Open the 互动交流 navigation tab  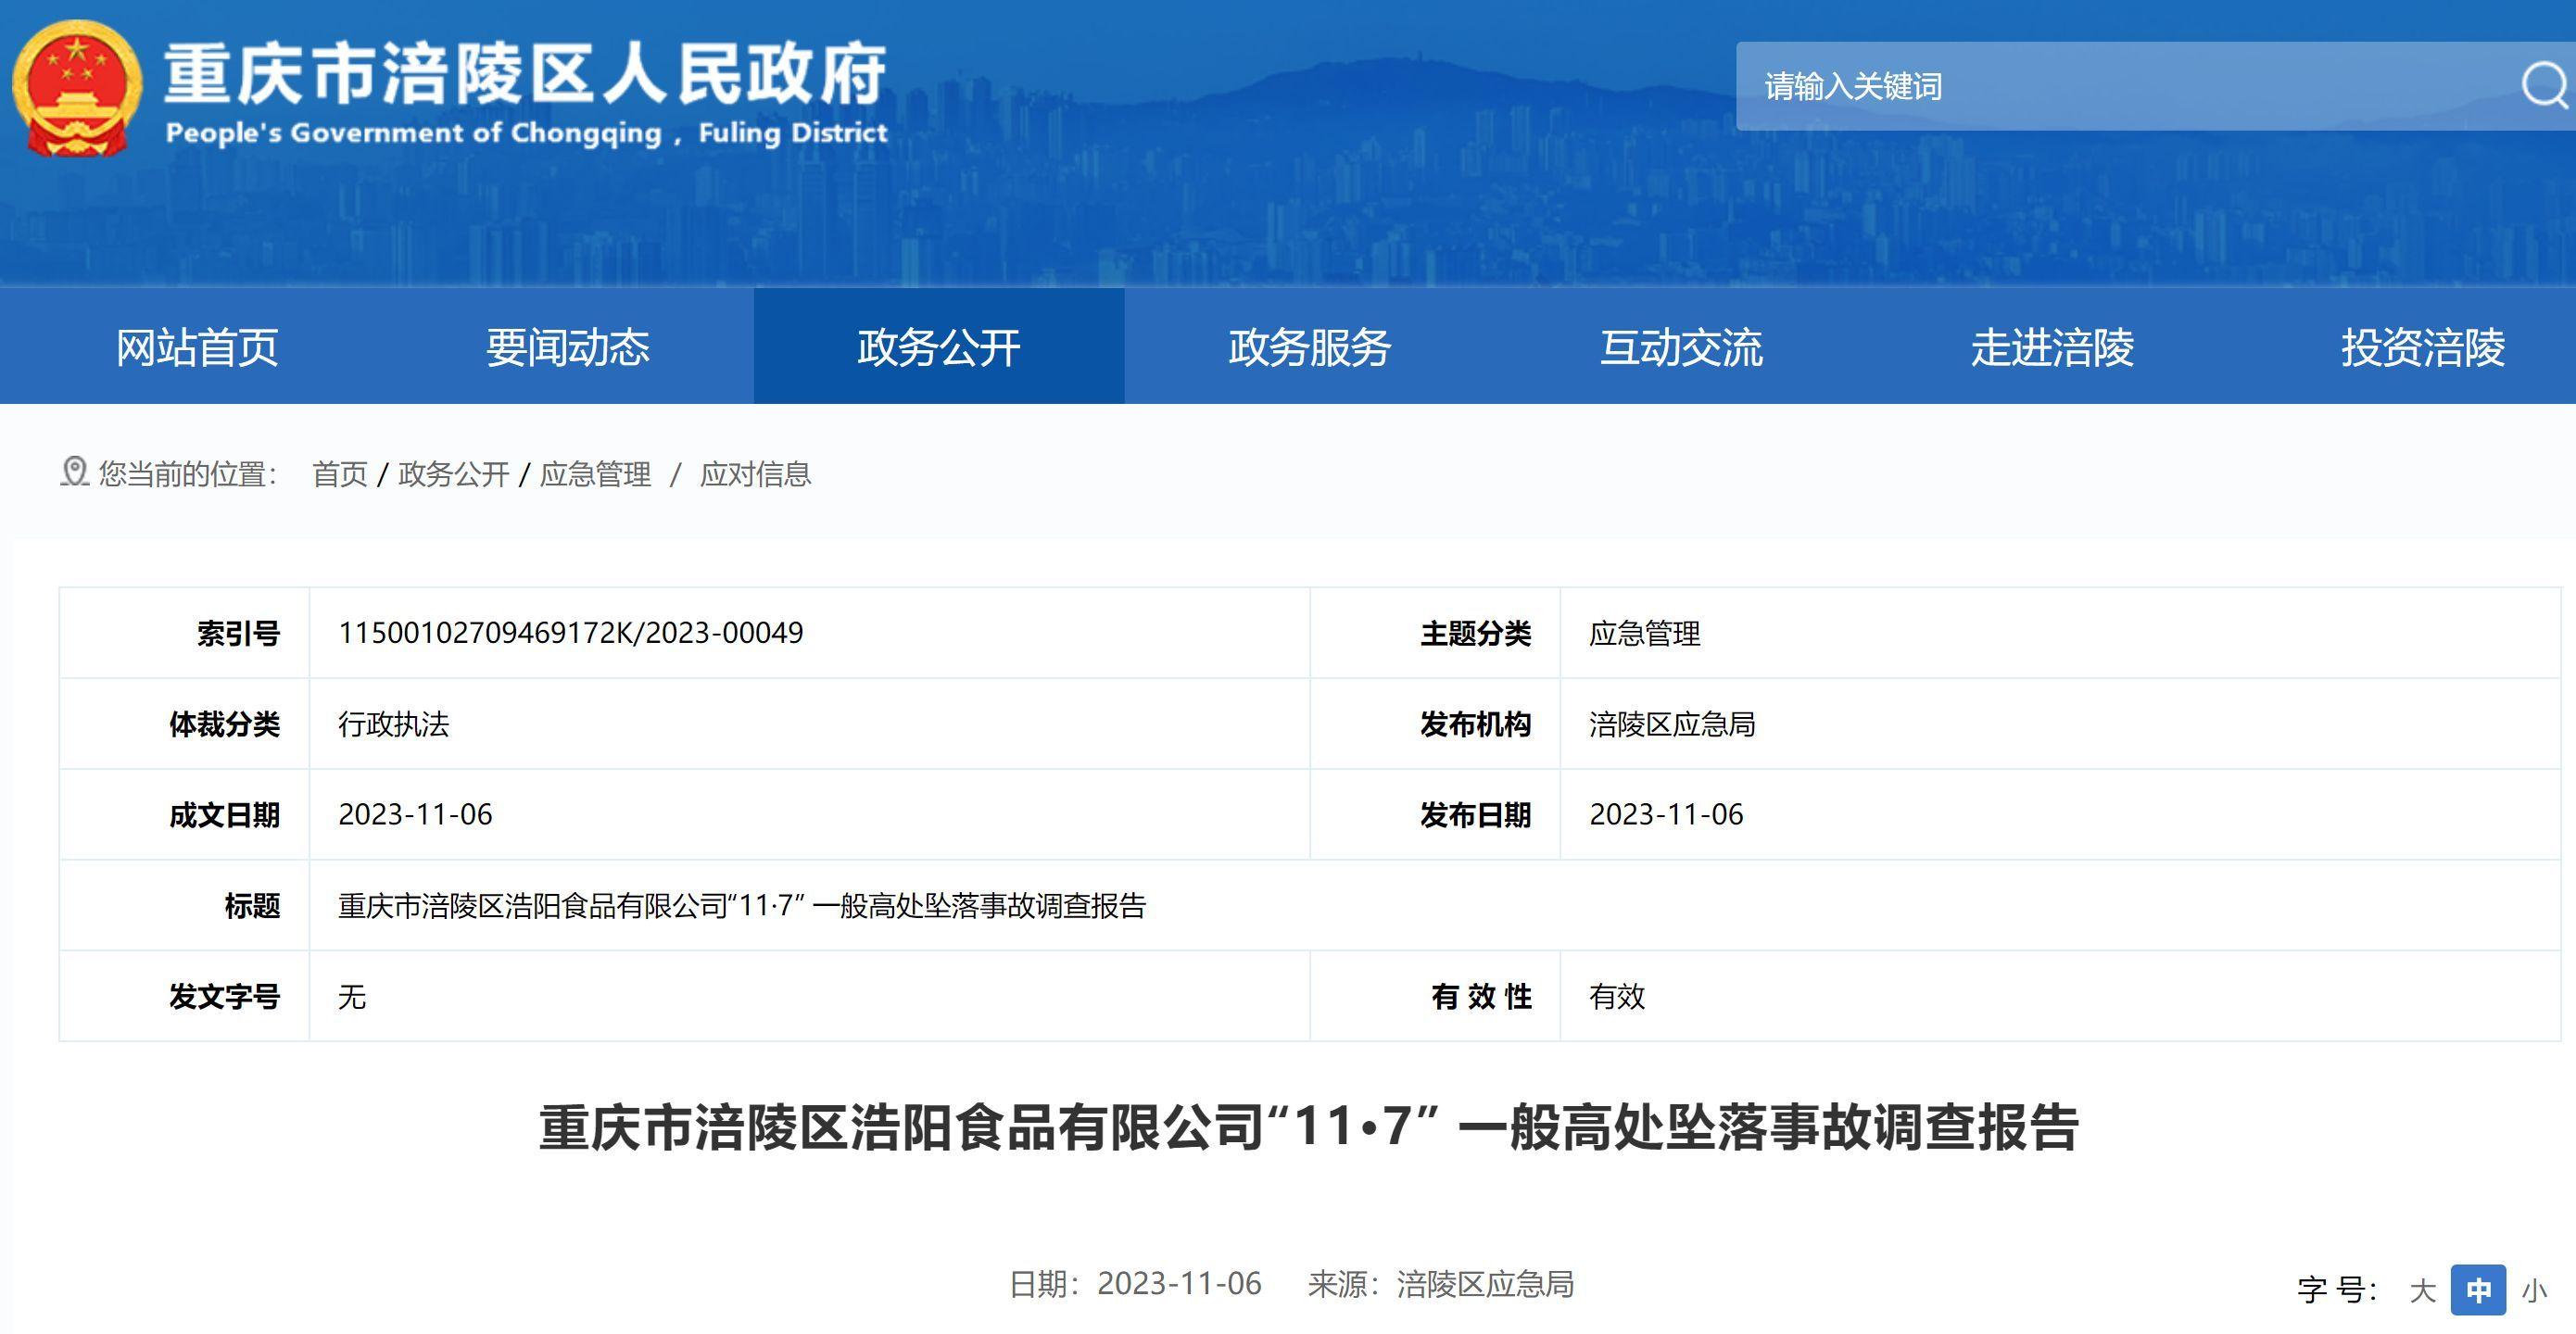[x=1681, y=347]
